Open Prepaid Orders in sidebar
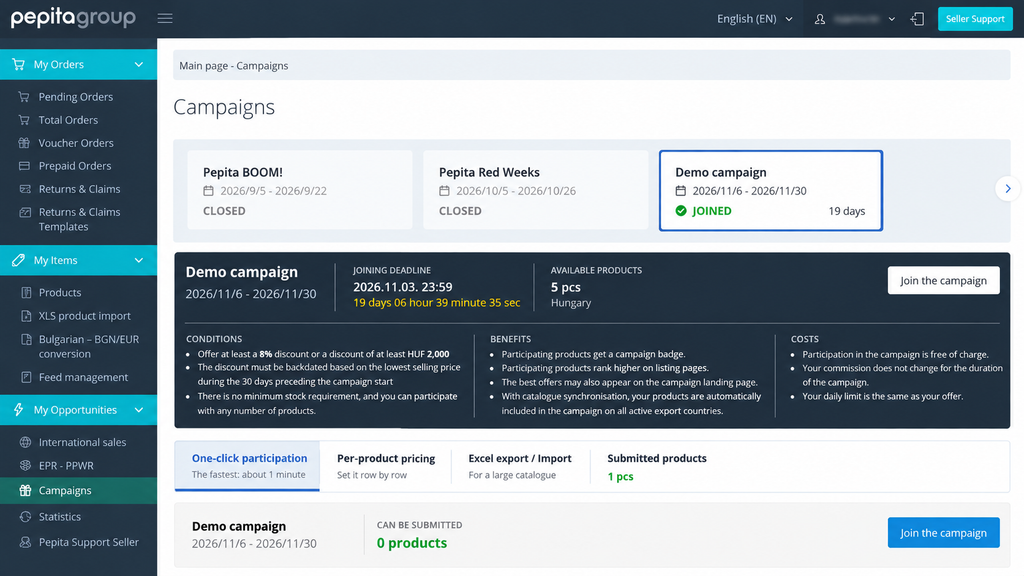 [74, 166]
